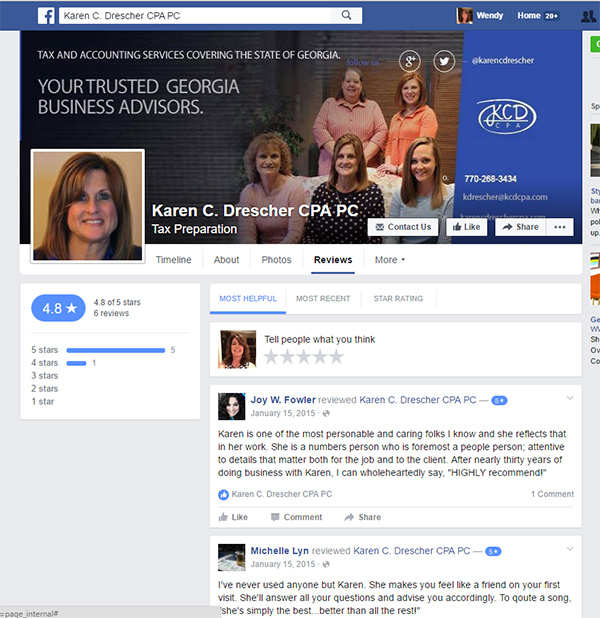This screenshot has width=600, height=618.
Task: Click globe privacy icon on Joy's review
Action: (326, 413)
